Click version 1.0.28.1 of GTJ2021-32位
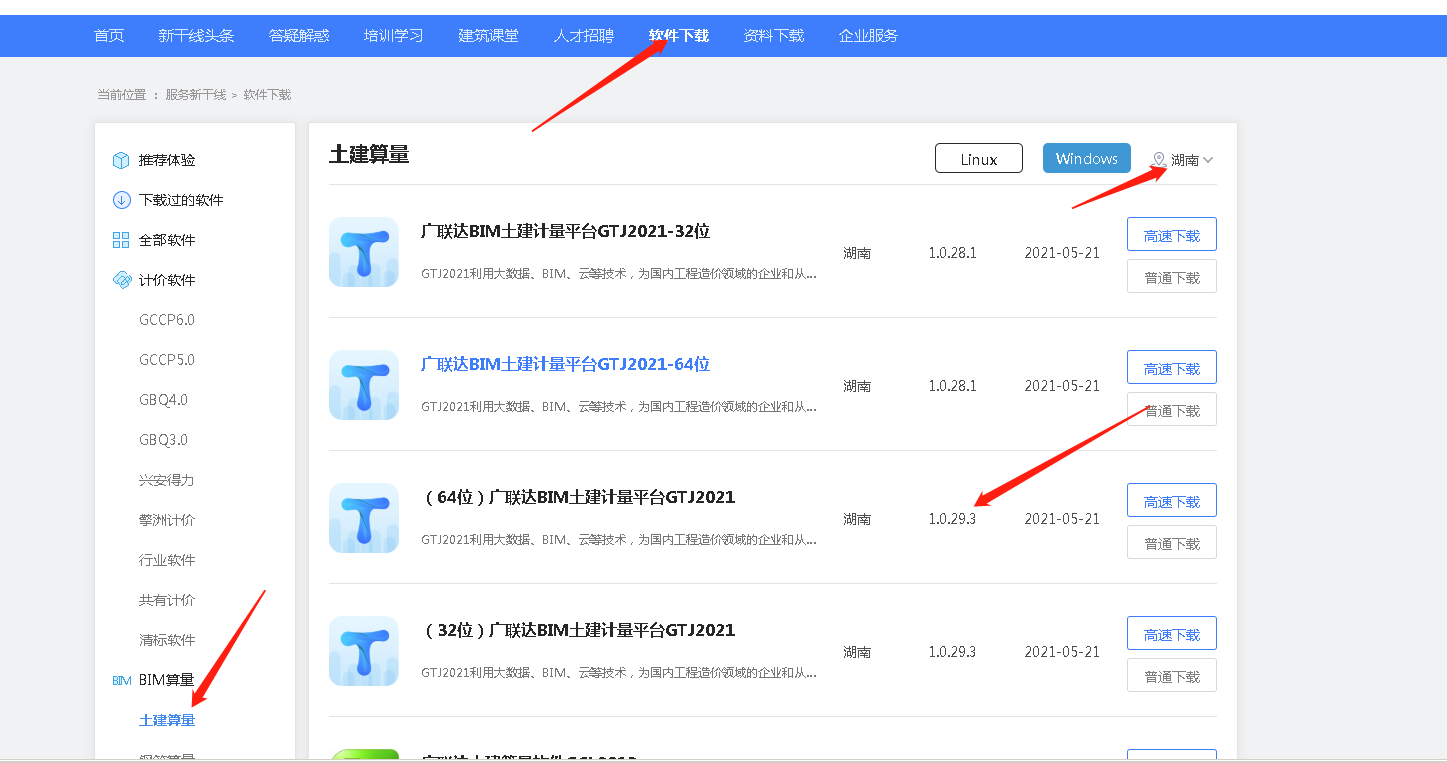1447x763 pixels. pos(952,253)
